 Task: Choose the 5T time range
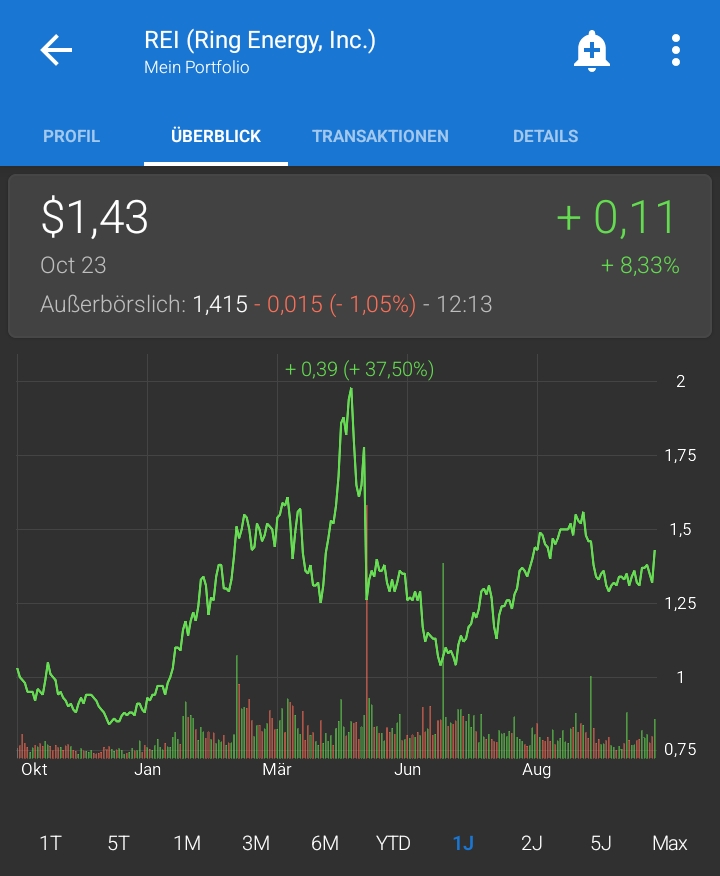(x=118, y=842)
